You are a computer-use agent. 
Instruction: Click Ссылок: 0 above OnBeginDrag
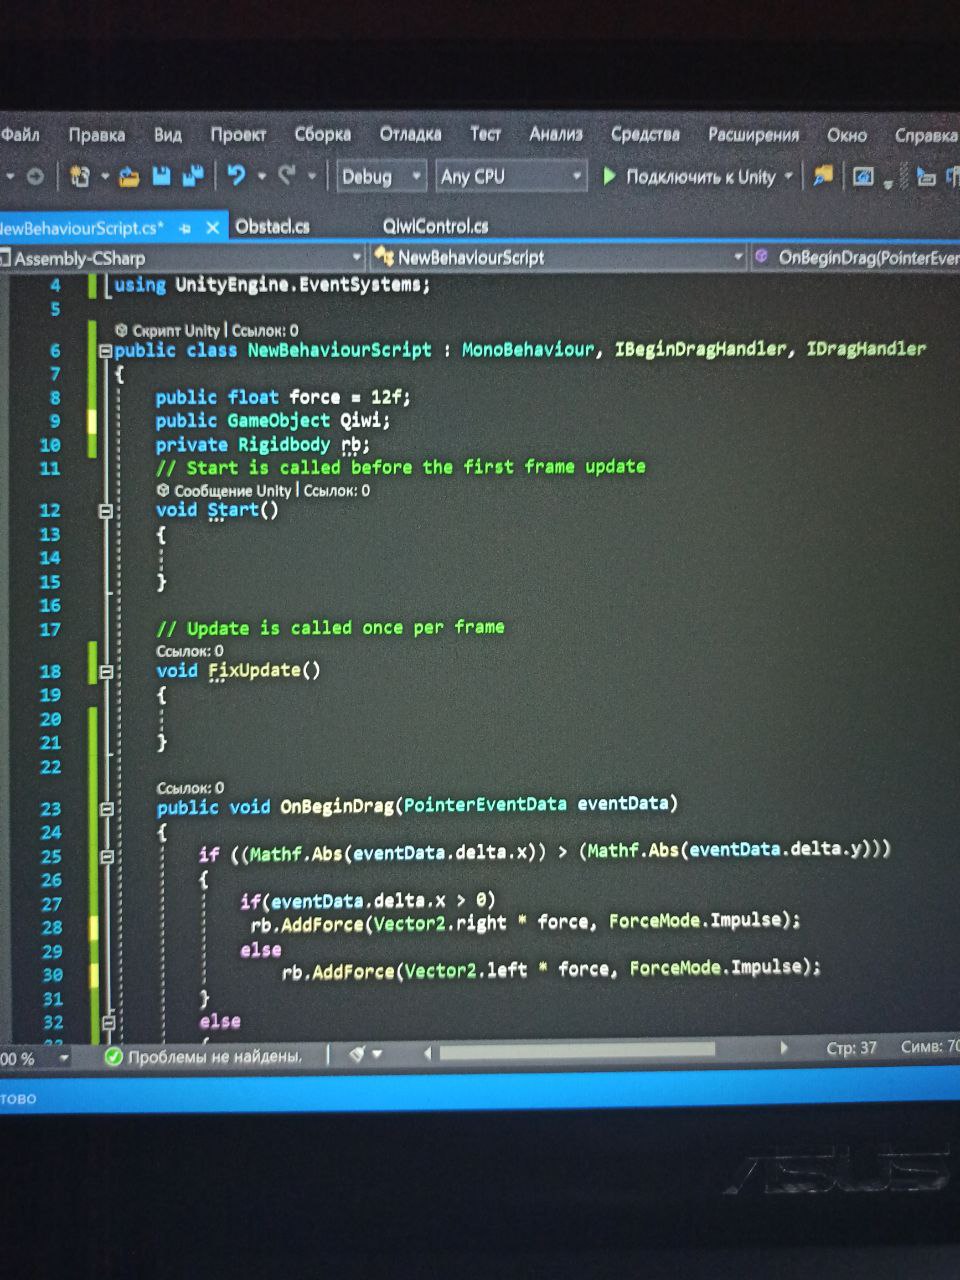(190, 788)
